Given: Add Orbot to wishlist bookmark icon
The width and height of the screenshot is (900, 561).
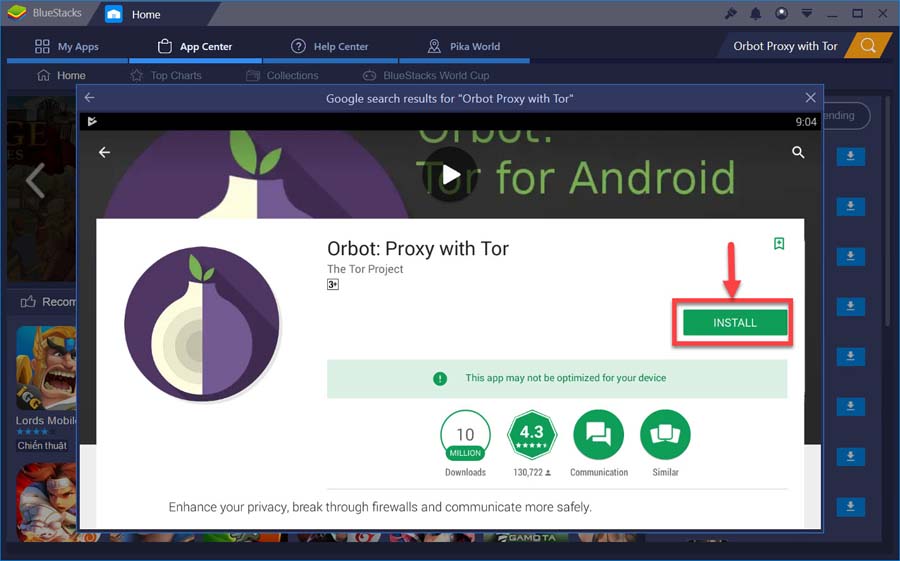Looking at the screenshot, I should (x=779, y=243).
